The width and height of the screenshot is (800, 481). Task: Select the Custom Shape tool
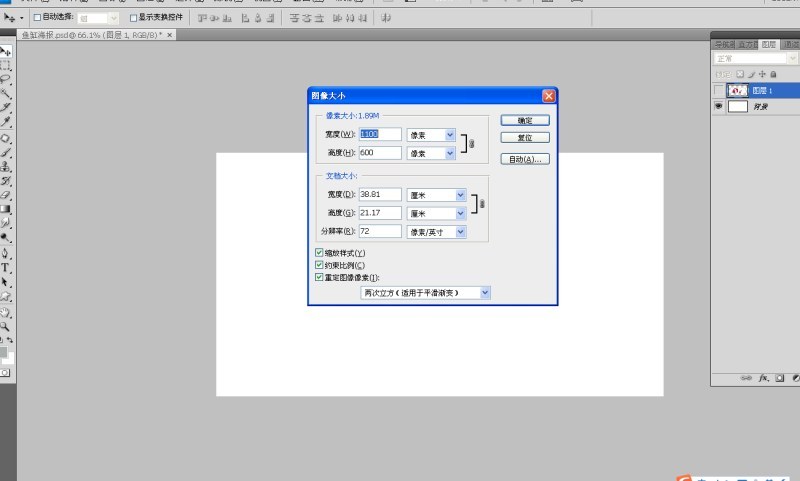6,296
